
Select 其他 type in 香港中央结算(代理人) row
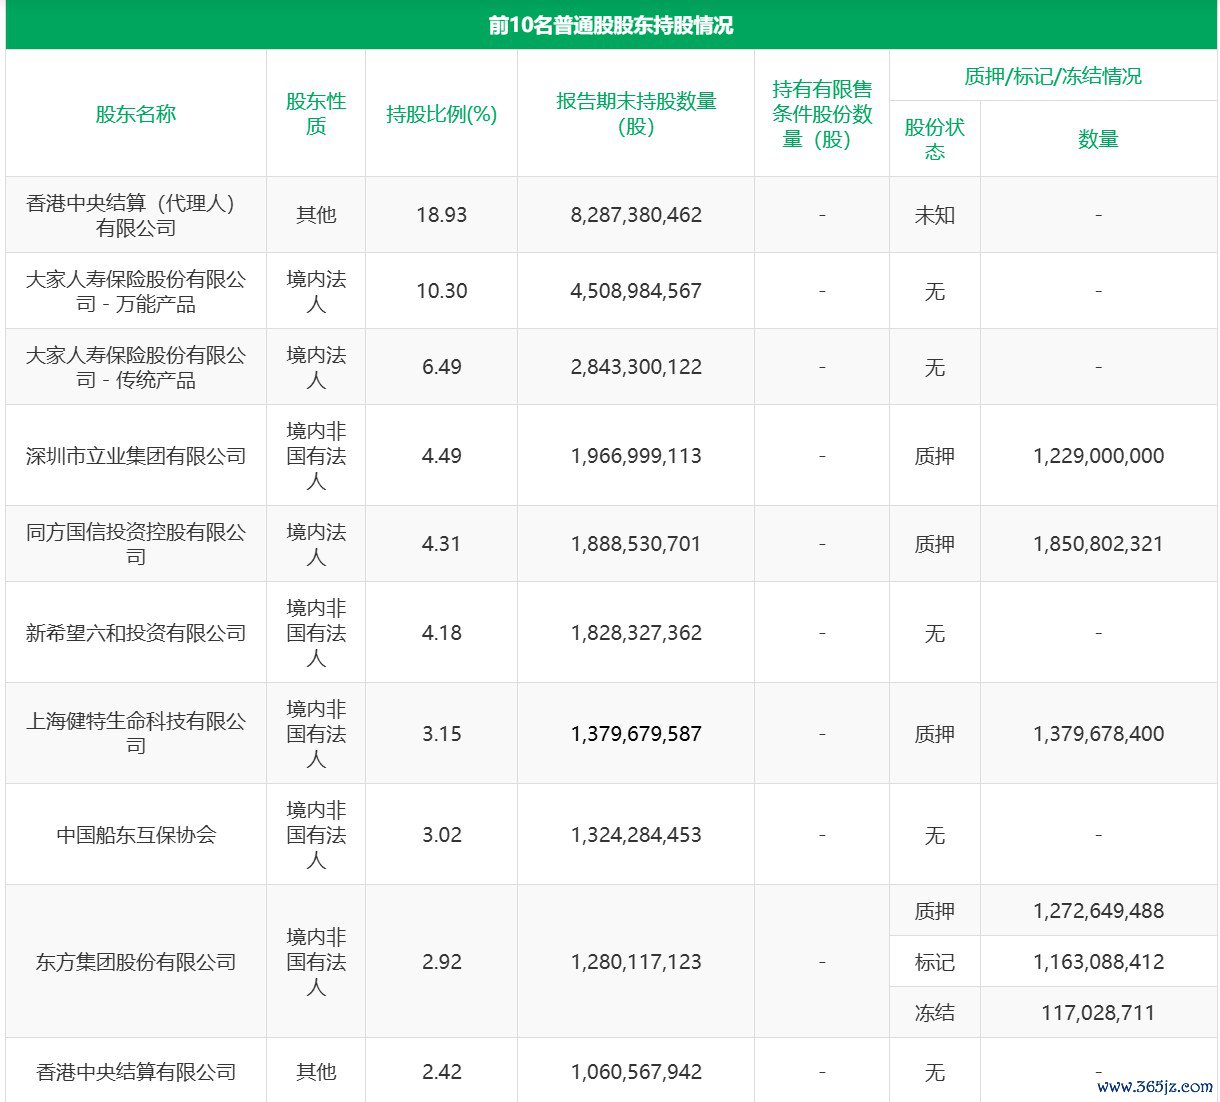(x=316, y=215)
